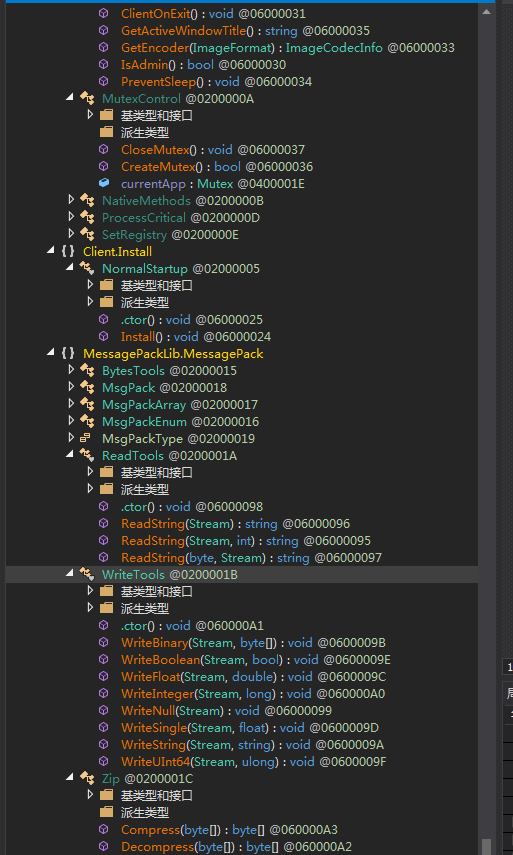
Task: Click the currentApp field icon
Action: (x=104, y=183)
